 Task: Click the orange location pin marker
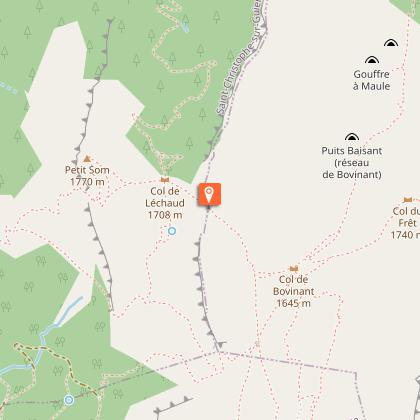209,194
